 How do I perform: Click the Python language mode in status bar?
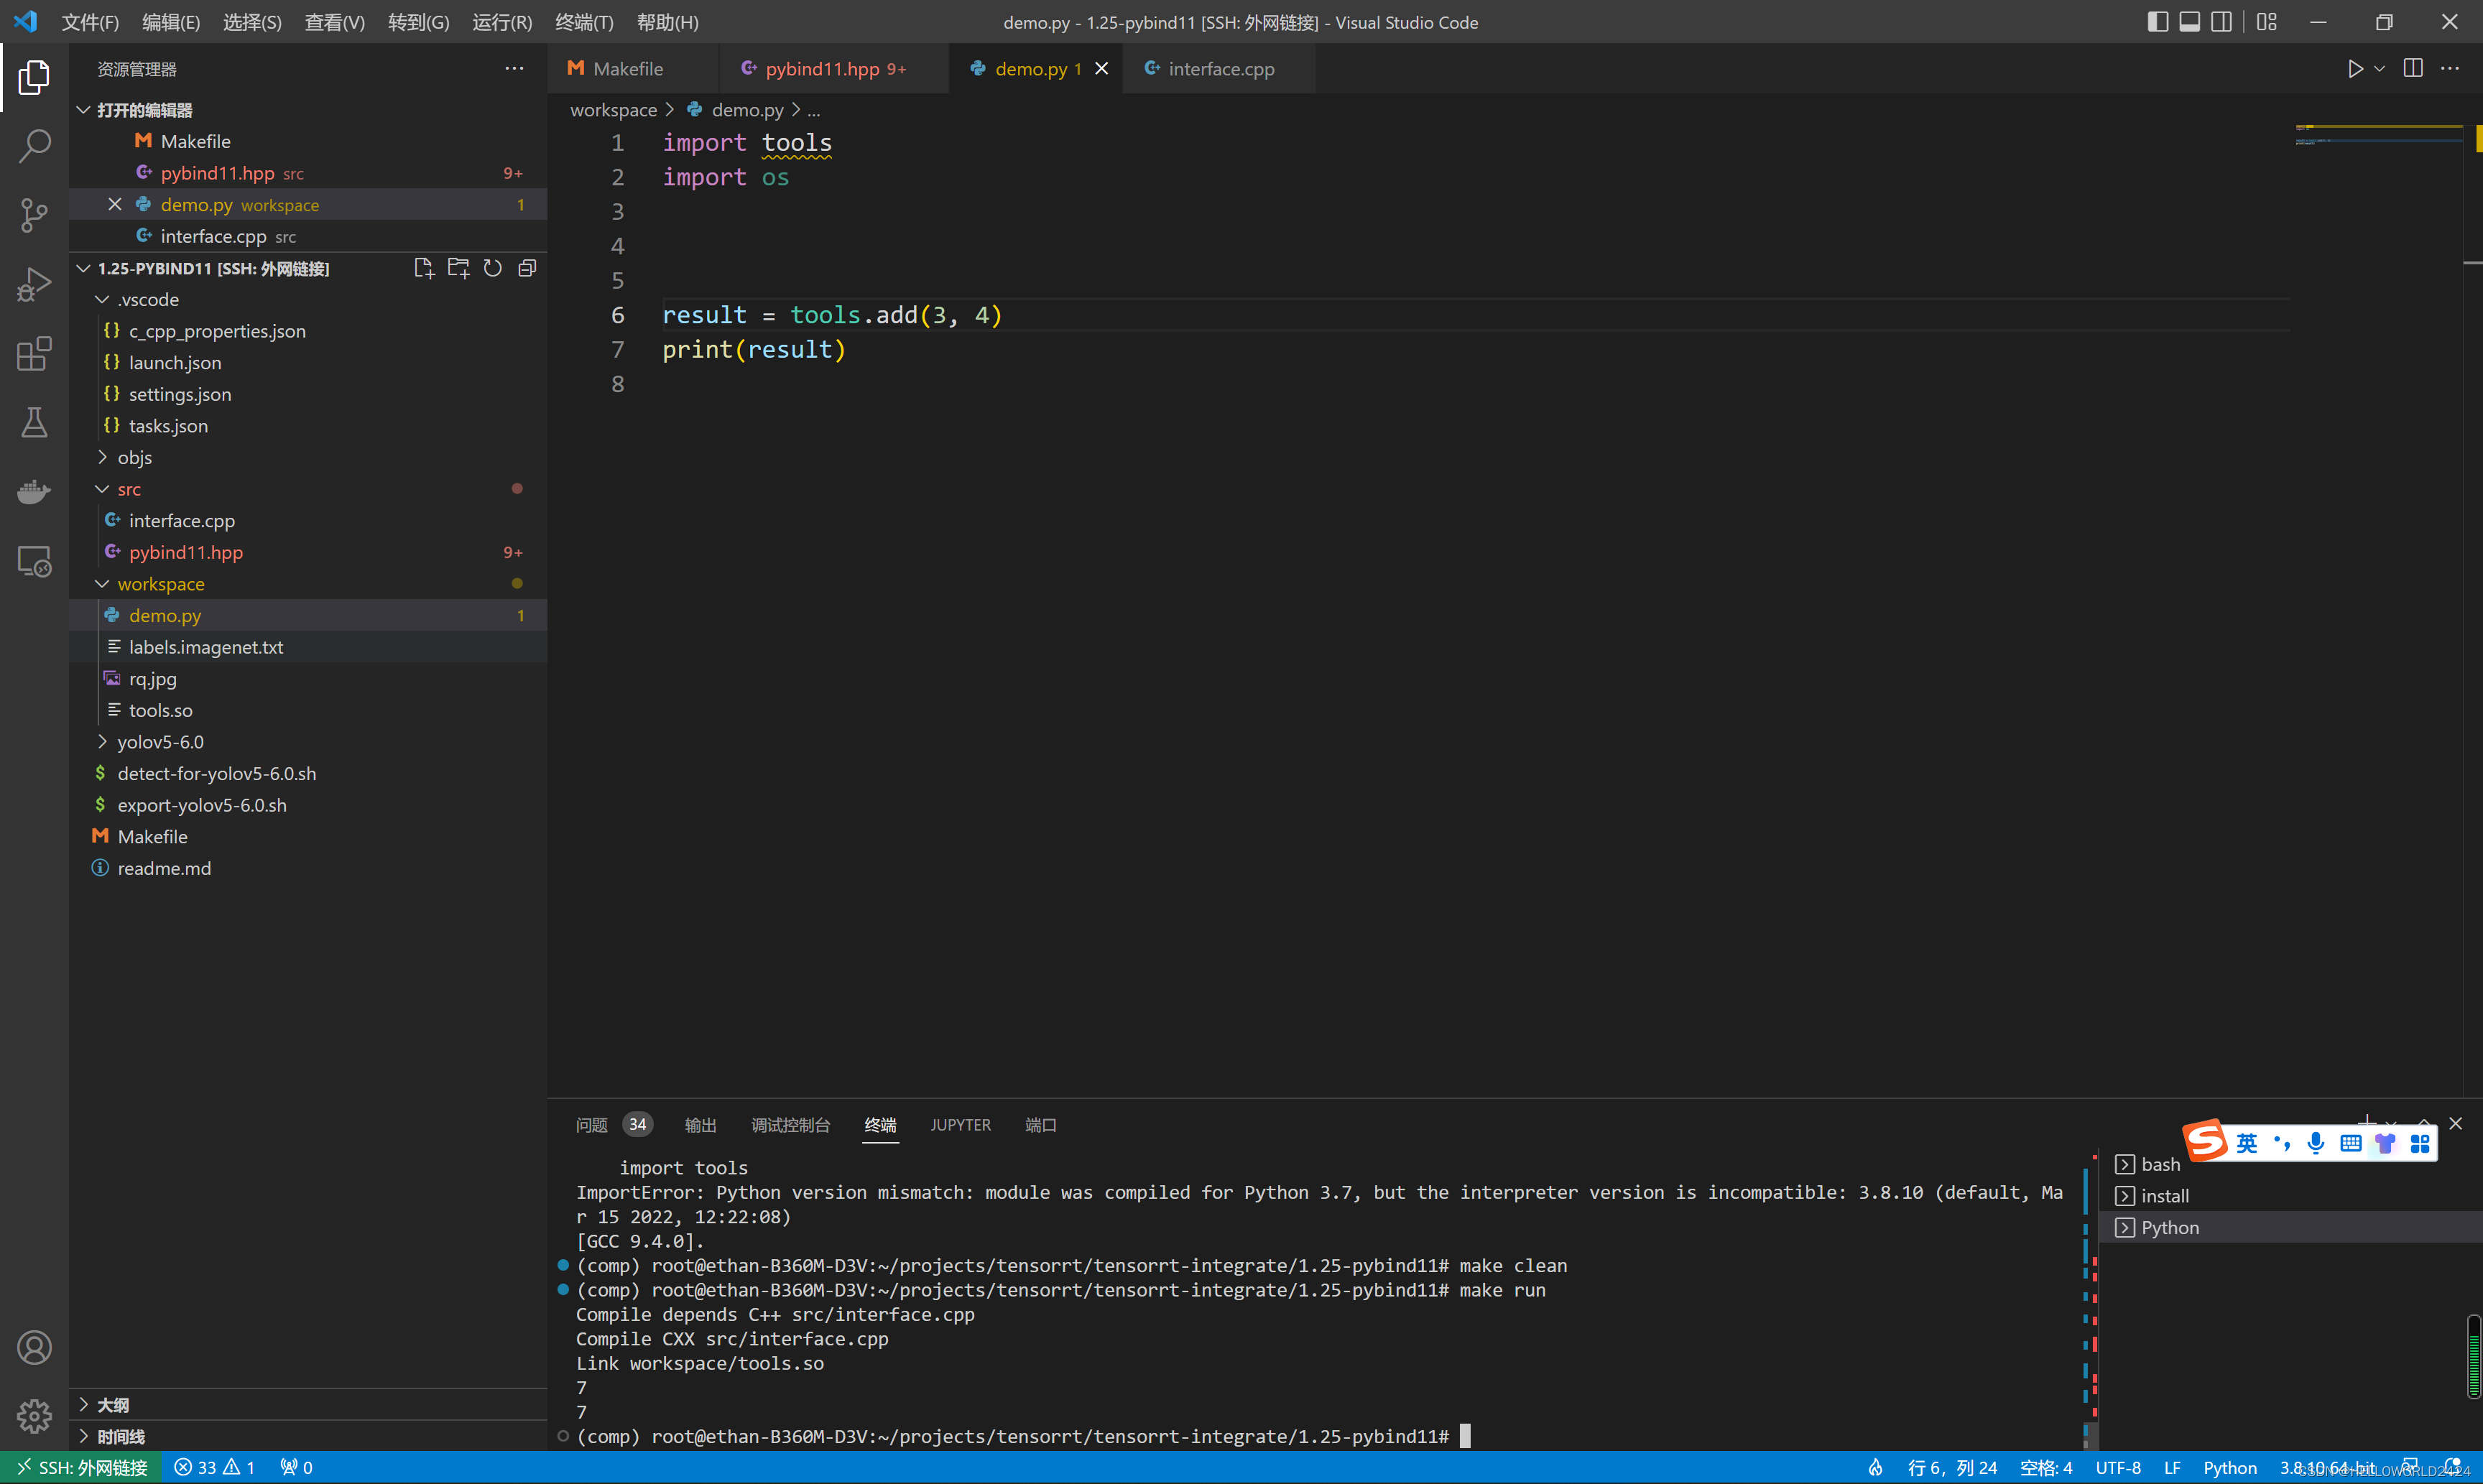(2229, 1467)
